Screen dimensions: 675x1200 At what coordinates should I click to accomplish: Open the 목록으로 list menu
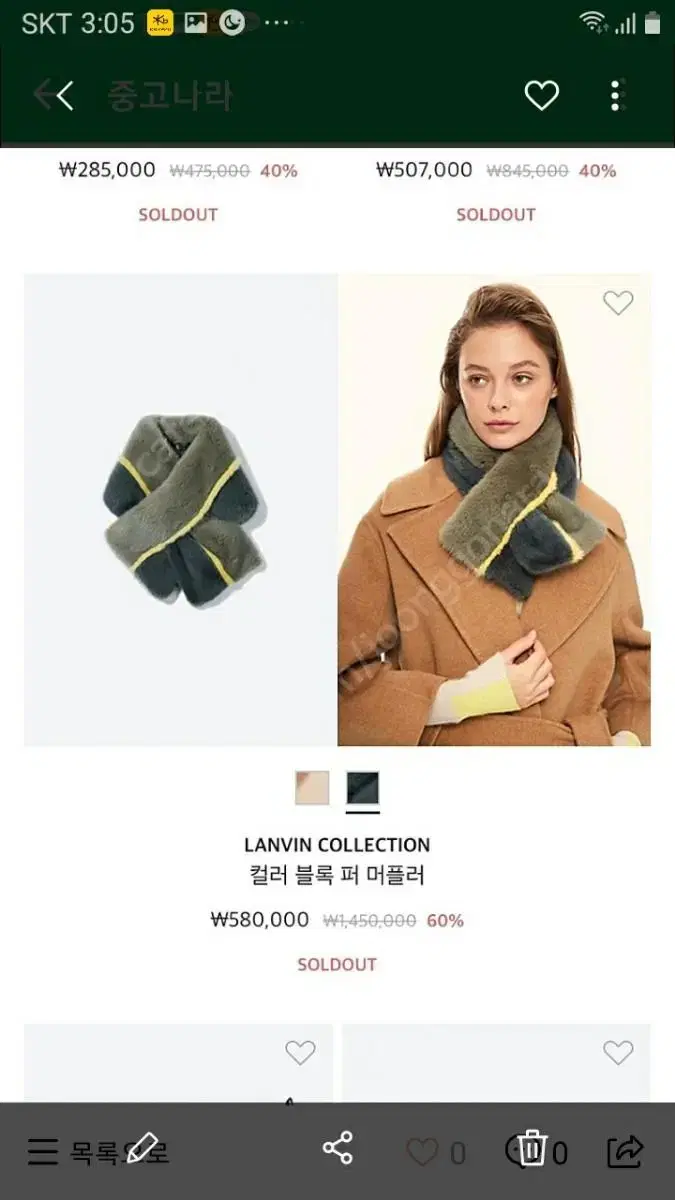click(x=98, y=1152)
